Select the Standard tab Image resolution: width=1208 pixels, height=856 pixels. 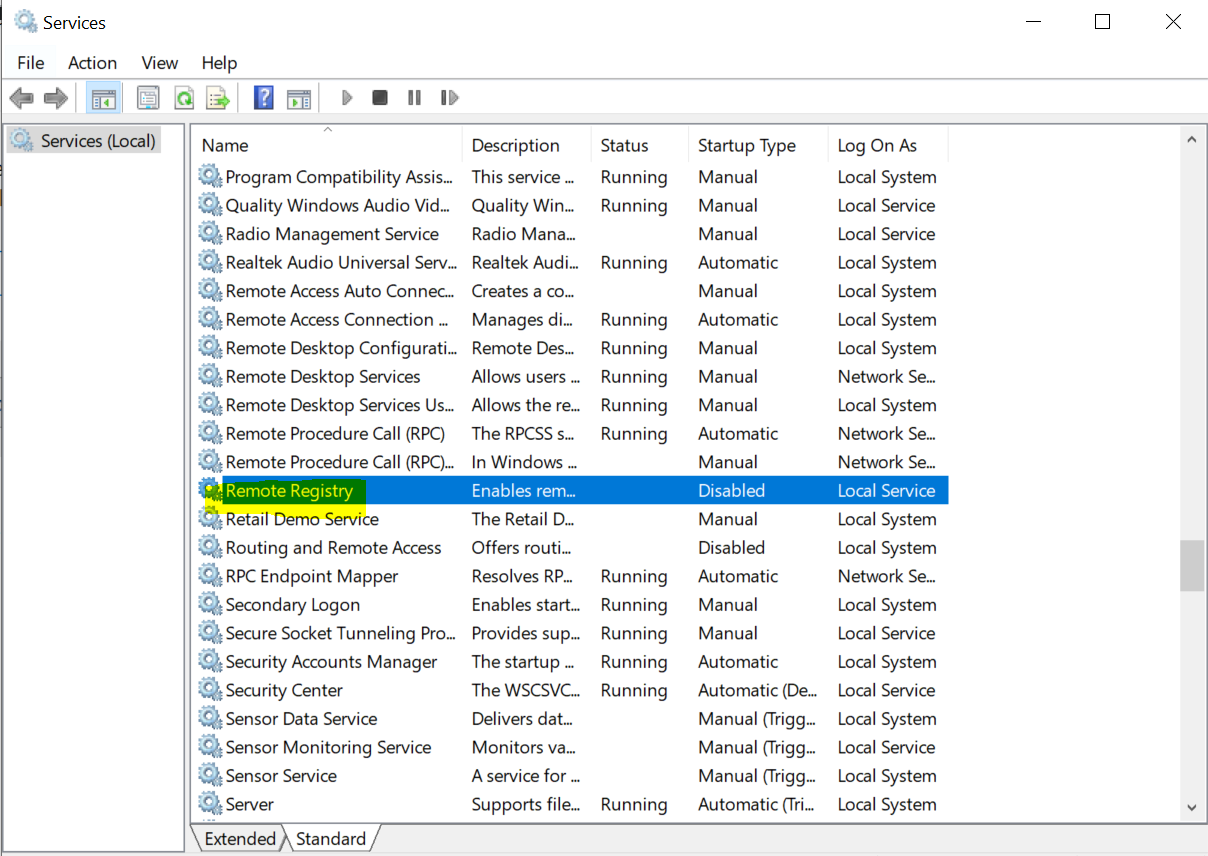pos(331,839)
